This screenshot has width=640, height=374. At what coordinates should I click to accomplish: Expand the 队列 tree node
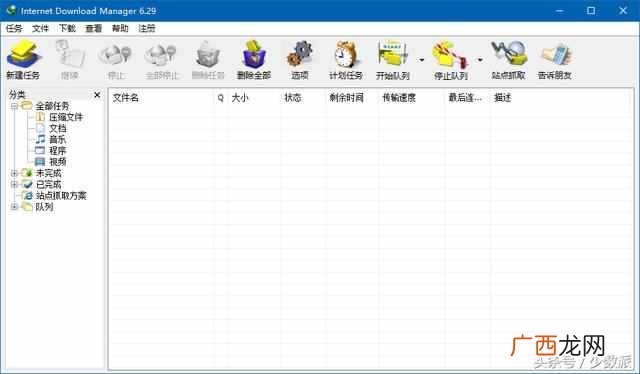[14, 207]
